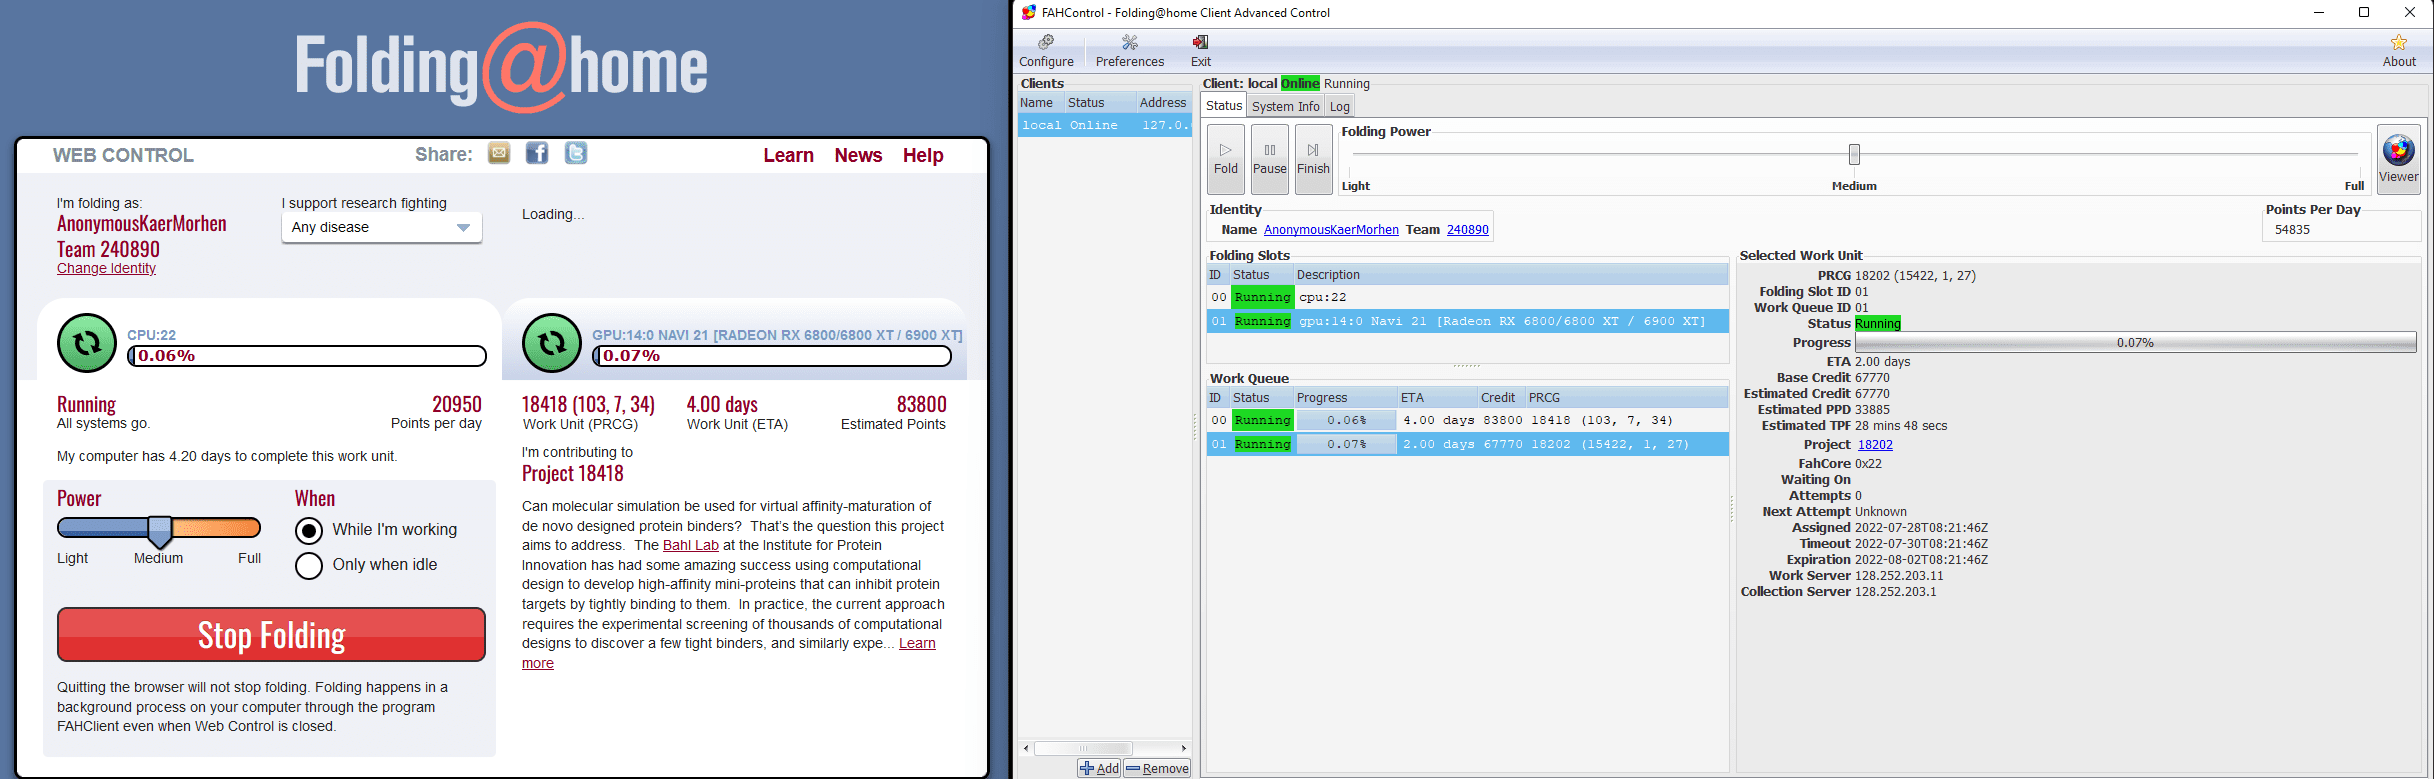The height and width of the screenshot is (779, 2434).
Task: Click '20950' points per day value
Action: (x=457, y=404)
